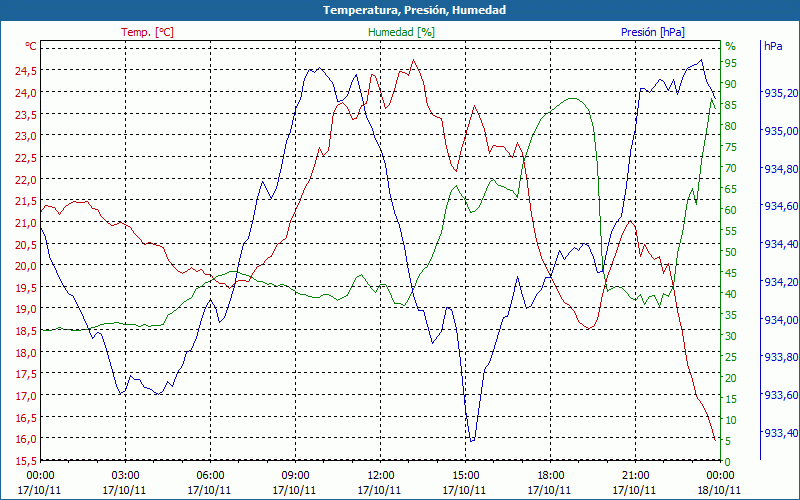The image size is (800, 500).
Task: Click humidity axis value 85
Action: point(731,105)
